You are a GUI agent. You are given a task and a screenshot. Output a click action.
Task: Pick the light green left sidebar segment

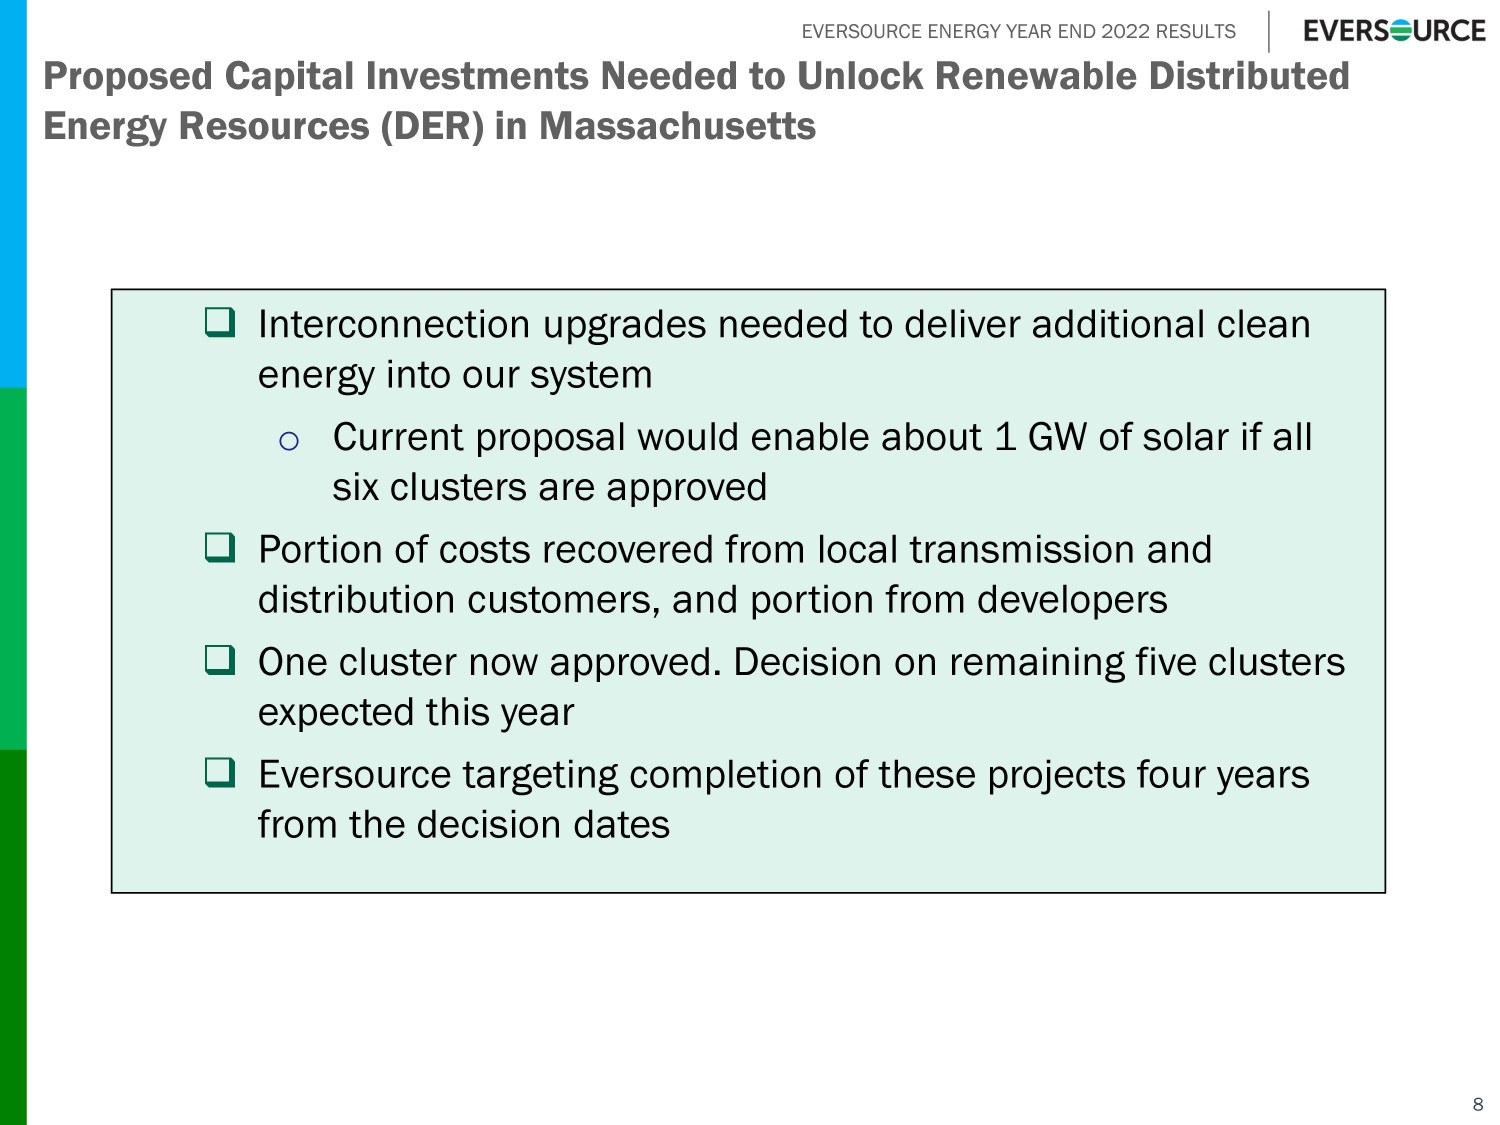tap(13, 568)
